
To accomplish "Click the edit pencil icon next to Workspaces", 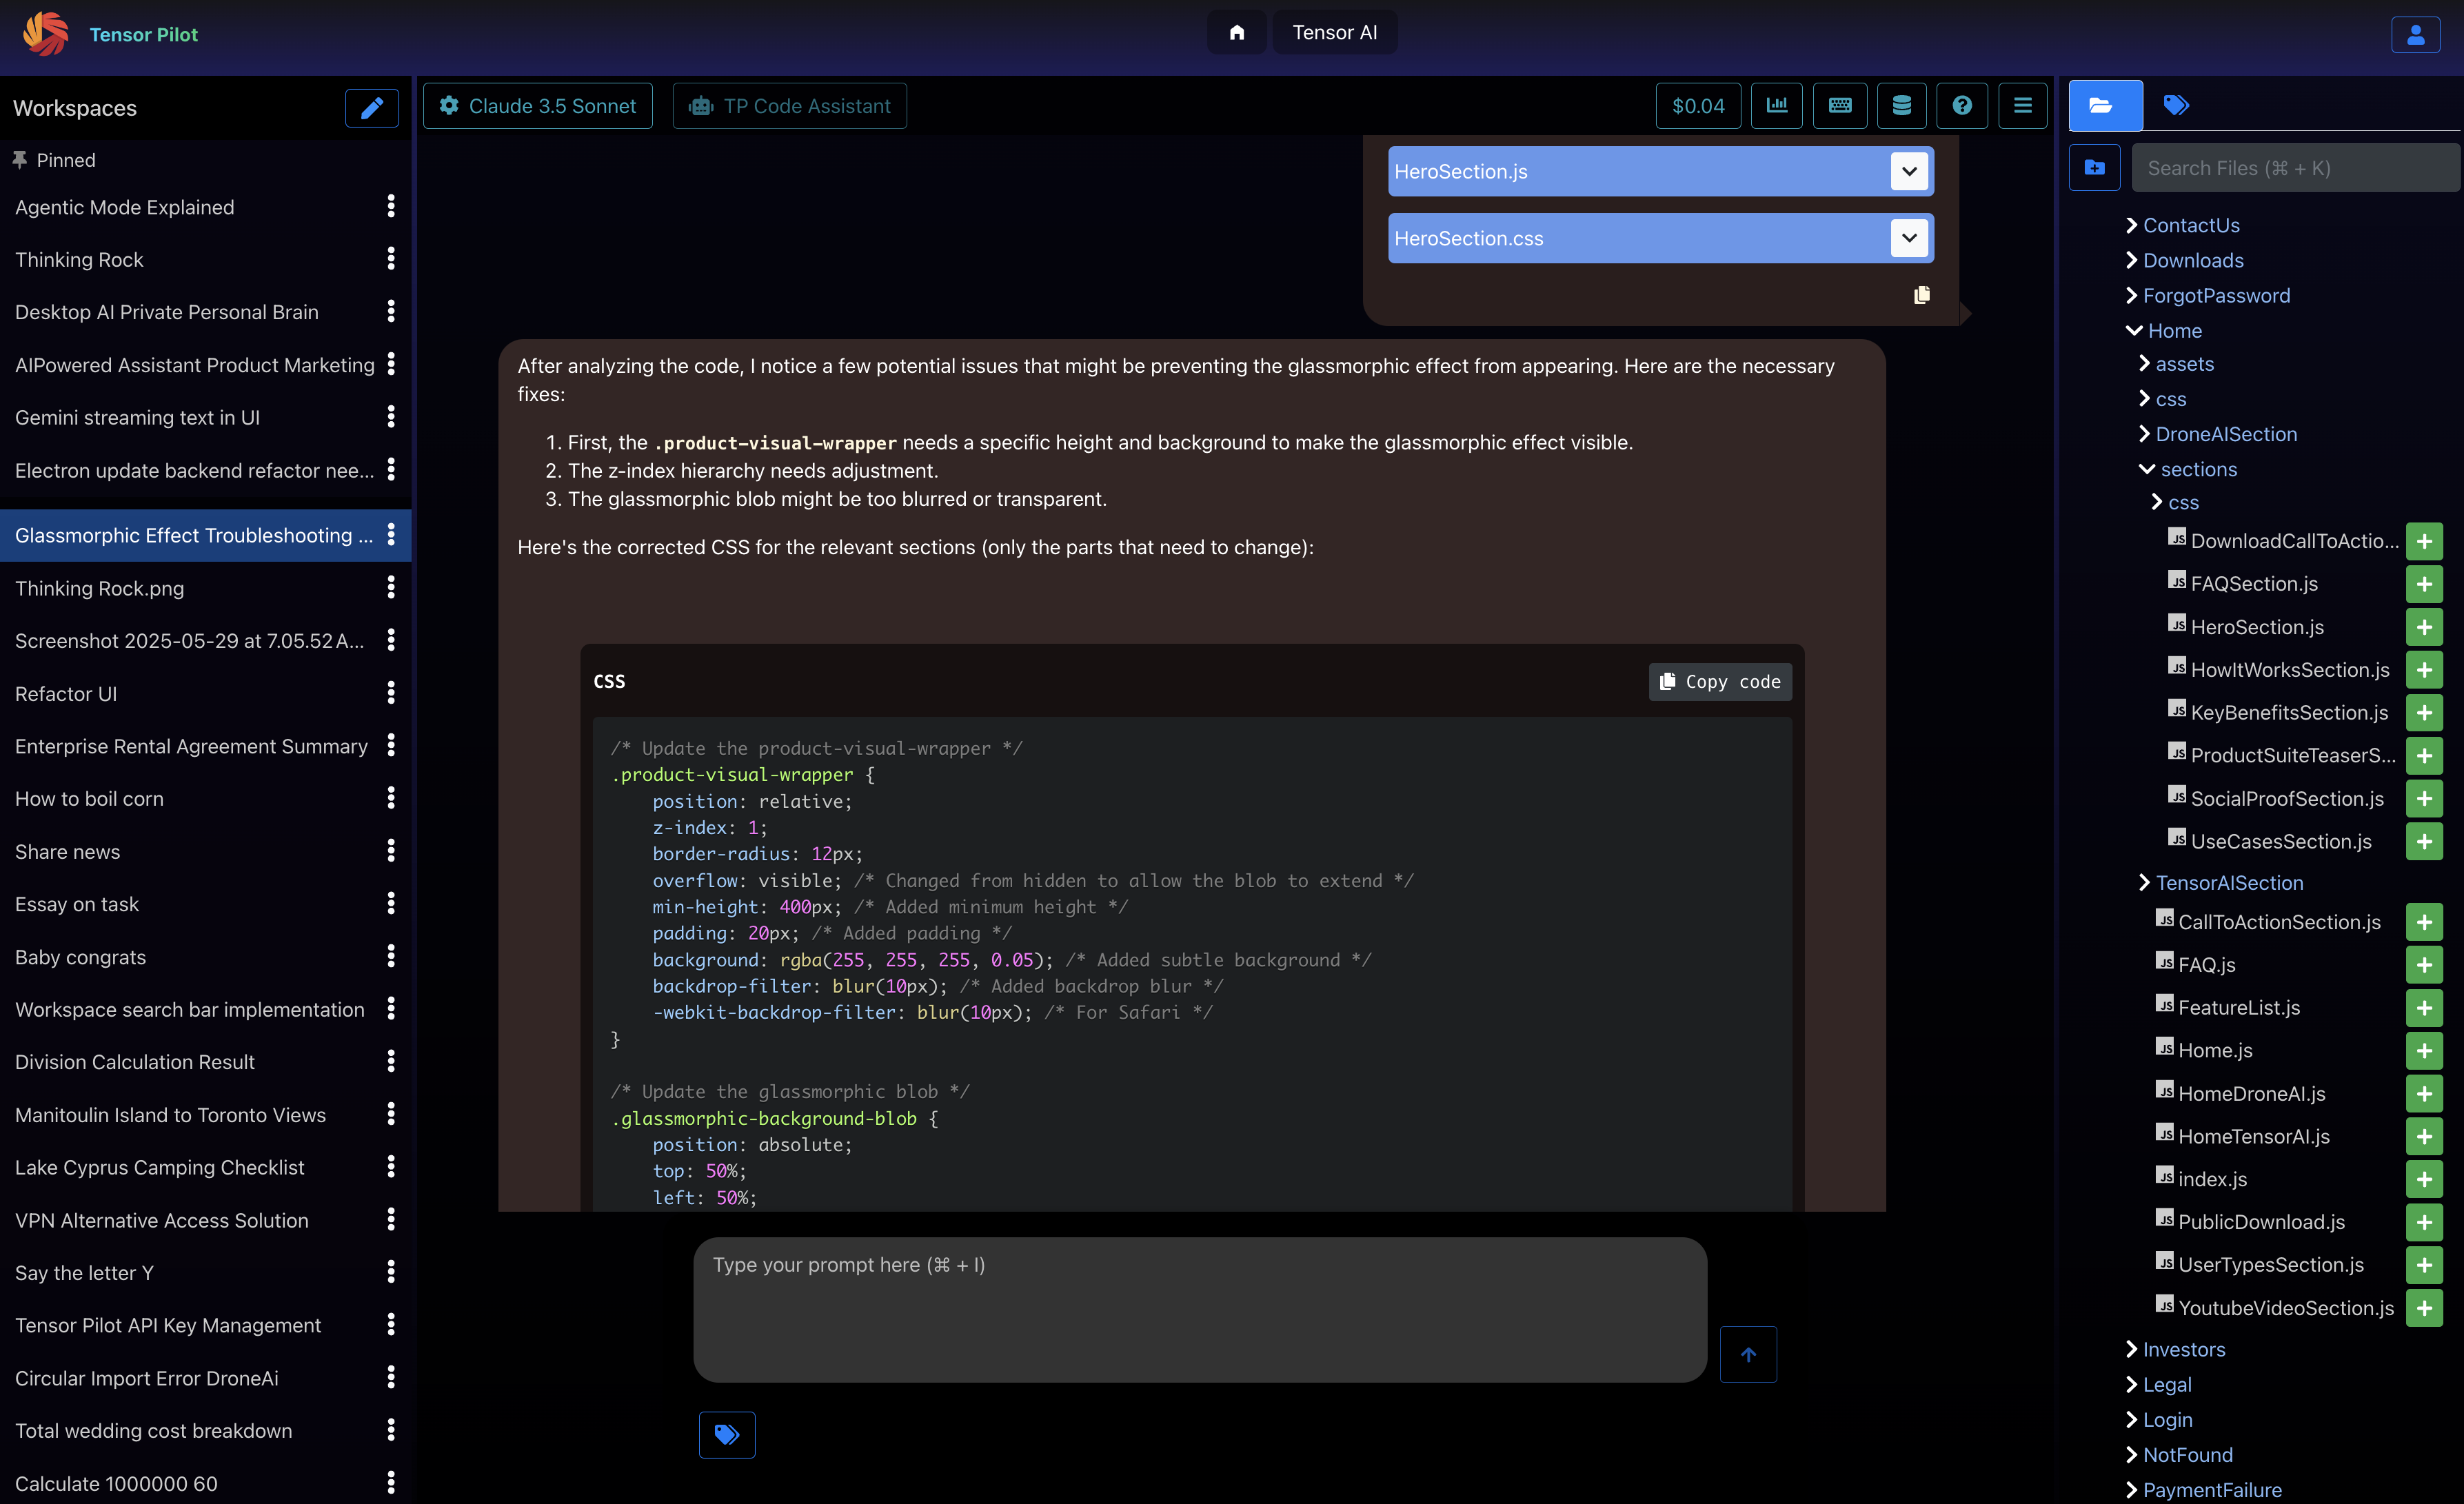I will (371, 108).
